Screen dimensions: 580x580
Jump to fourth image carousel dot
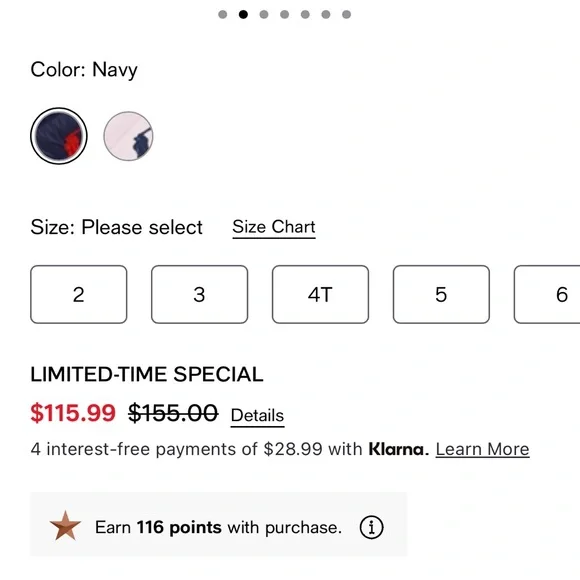coord(284,14)
